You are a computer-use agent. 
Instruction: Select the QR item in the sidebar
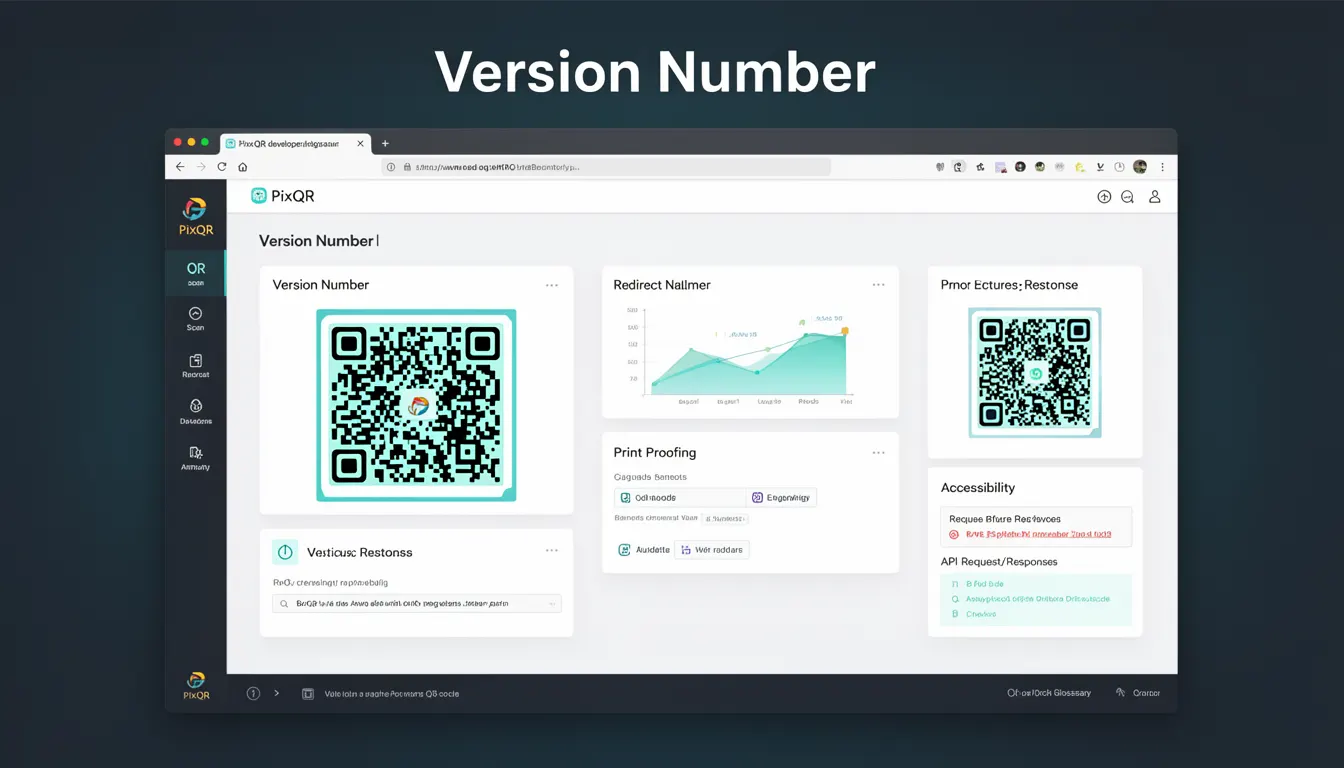(196, 273)
